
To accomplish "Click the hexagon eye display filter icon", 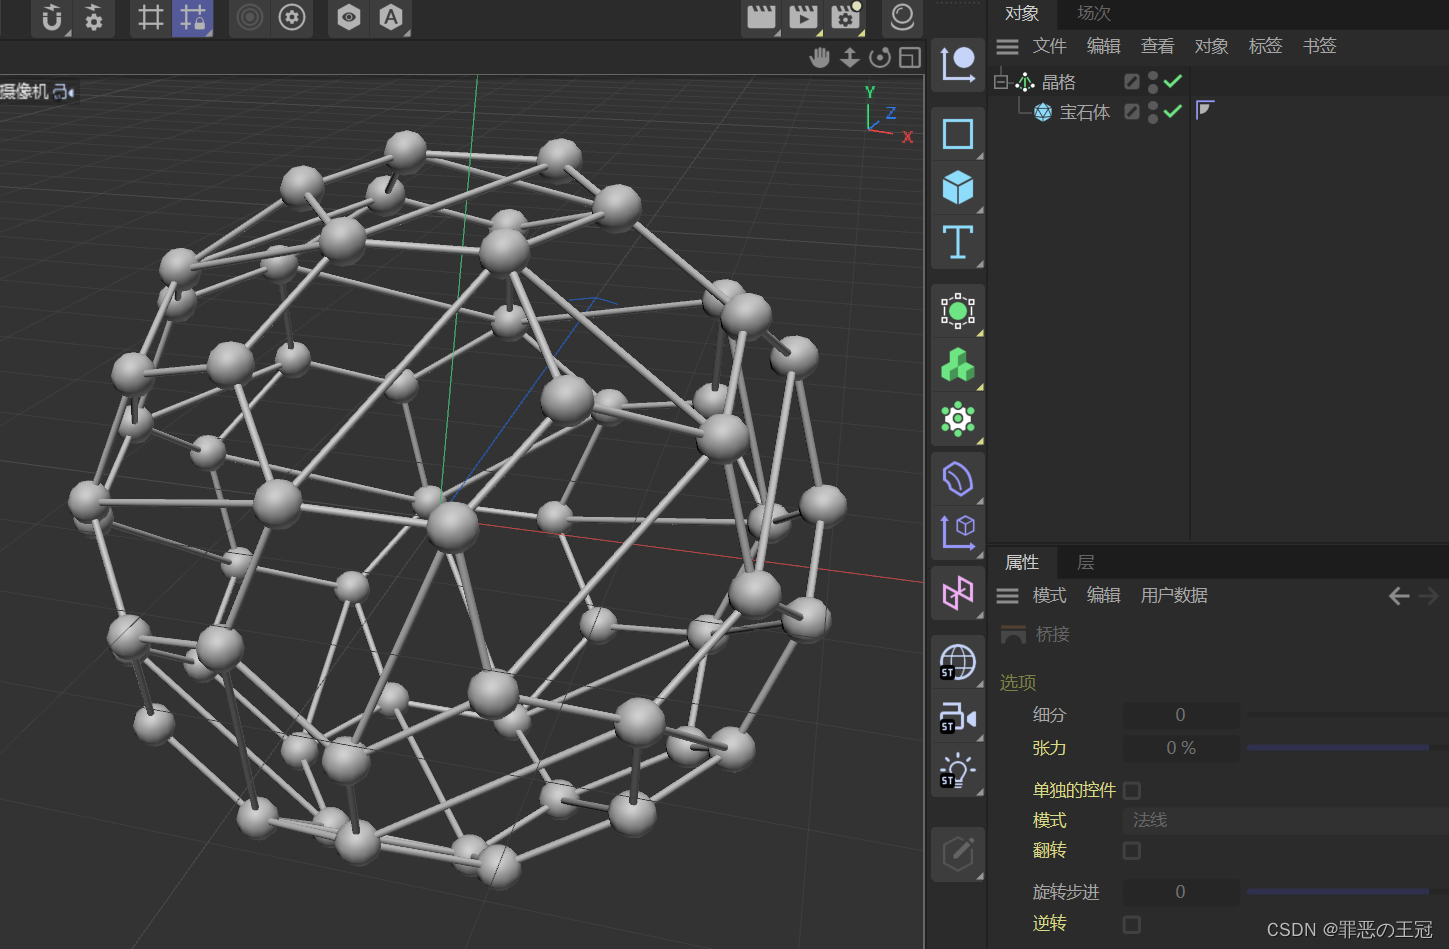I will (349, 17).
